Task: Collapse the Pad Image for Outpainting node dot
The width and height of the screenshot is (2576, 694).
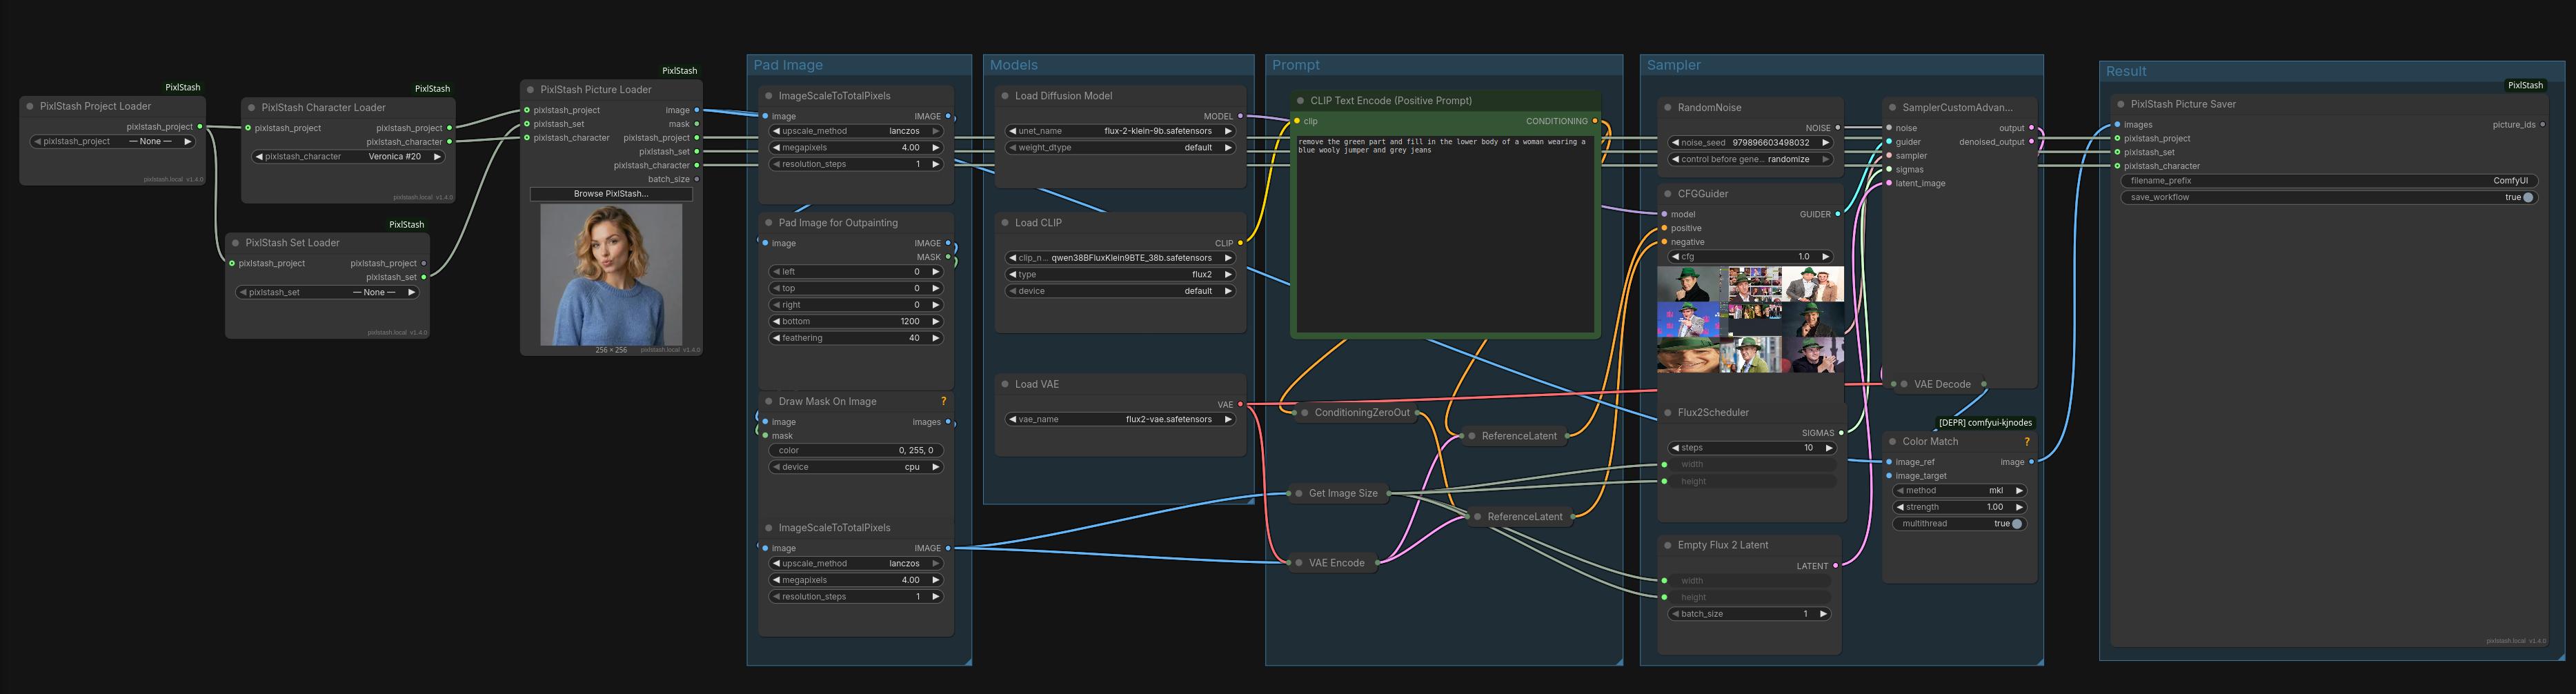Action: click(x=768, y=222)
